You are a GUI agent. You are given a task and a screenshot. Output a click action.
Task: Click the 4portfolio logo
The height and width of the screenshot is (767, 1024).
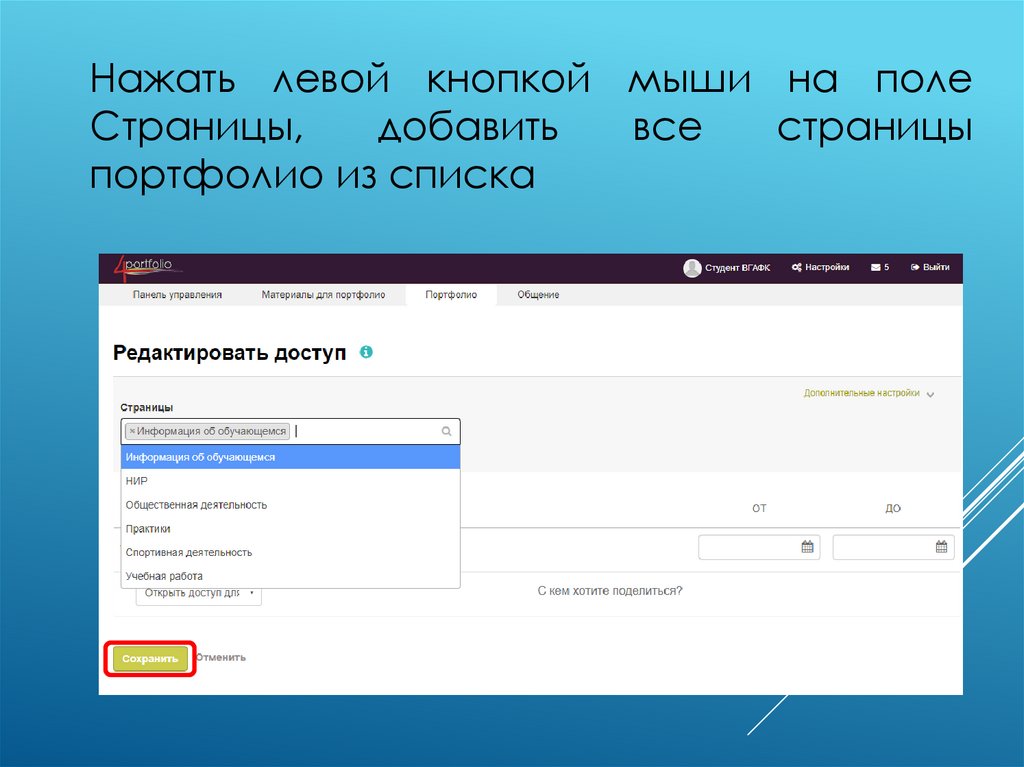click(x=148, y=267)
